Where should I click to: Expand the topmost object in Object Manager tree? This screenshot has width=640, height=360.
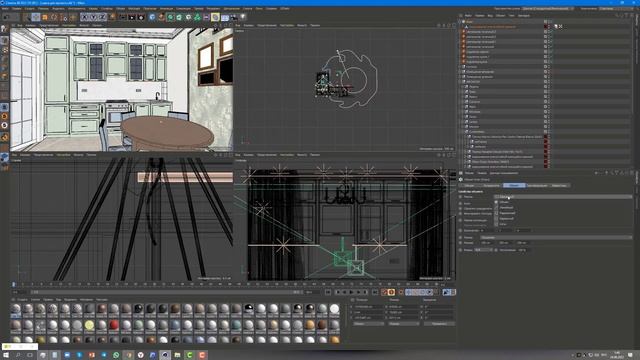pos(460,22)
